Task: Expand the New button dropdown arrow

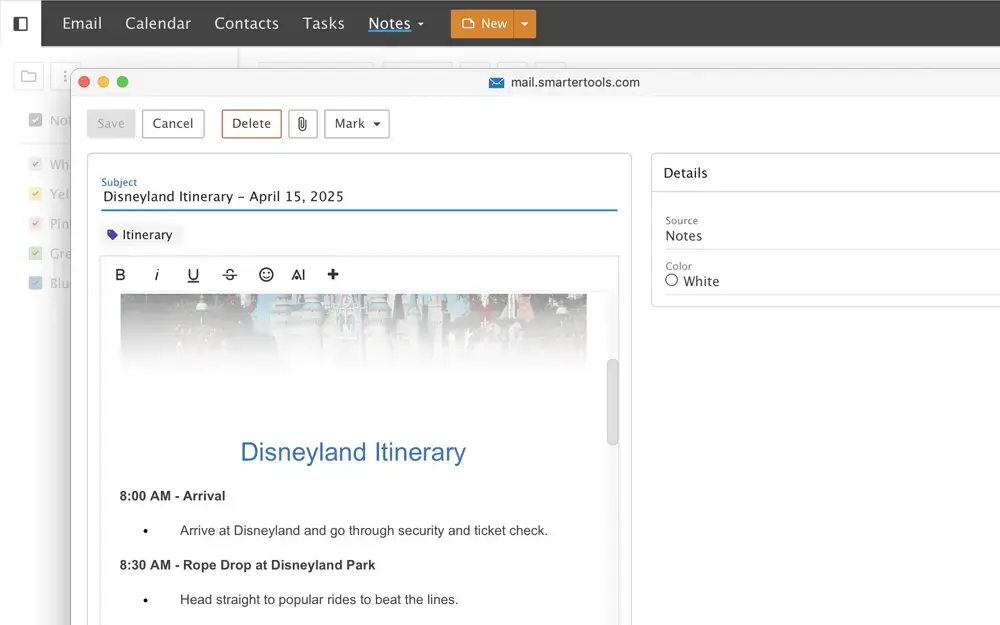Action: pyautogui.click(x=526, y=24)
